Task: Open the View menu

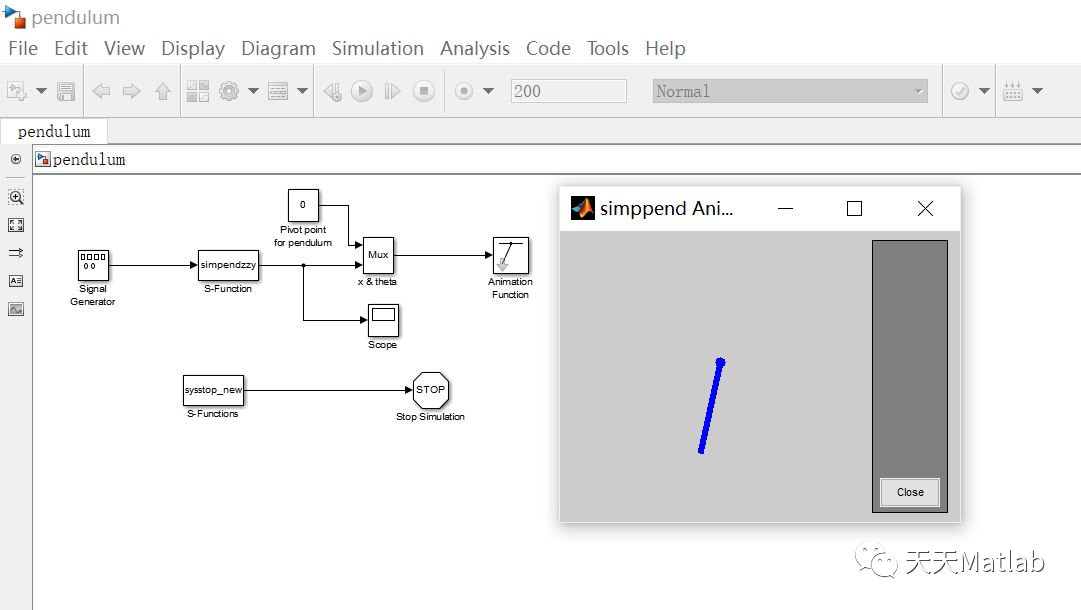Action: [x=124, y=48]
